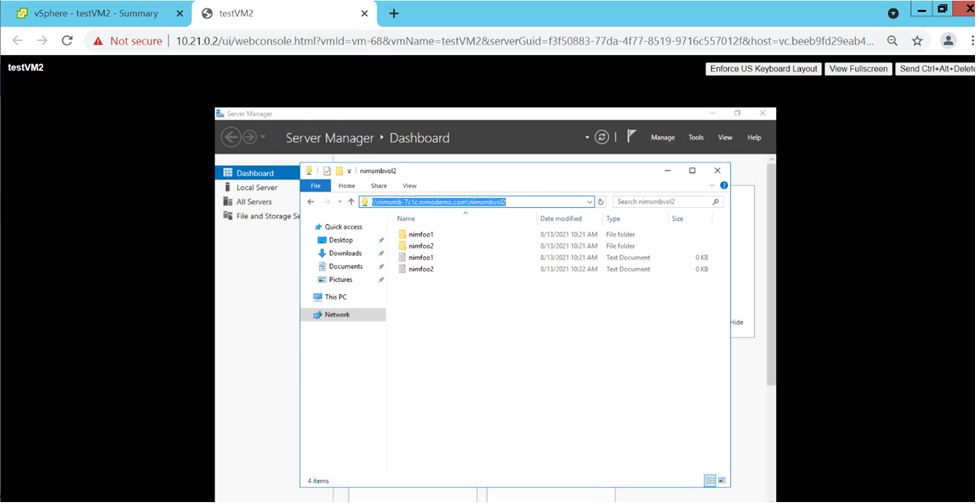Select File and Storage Services item

pos(257,216)
